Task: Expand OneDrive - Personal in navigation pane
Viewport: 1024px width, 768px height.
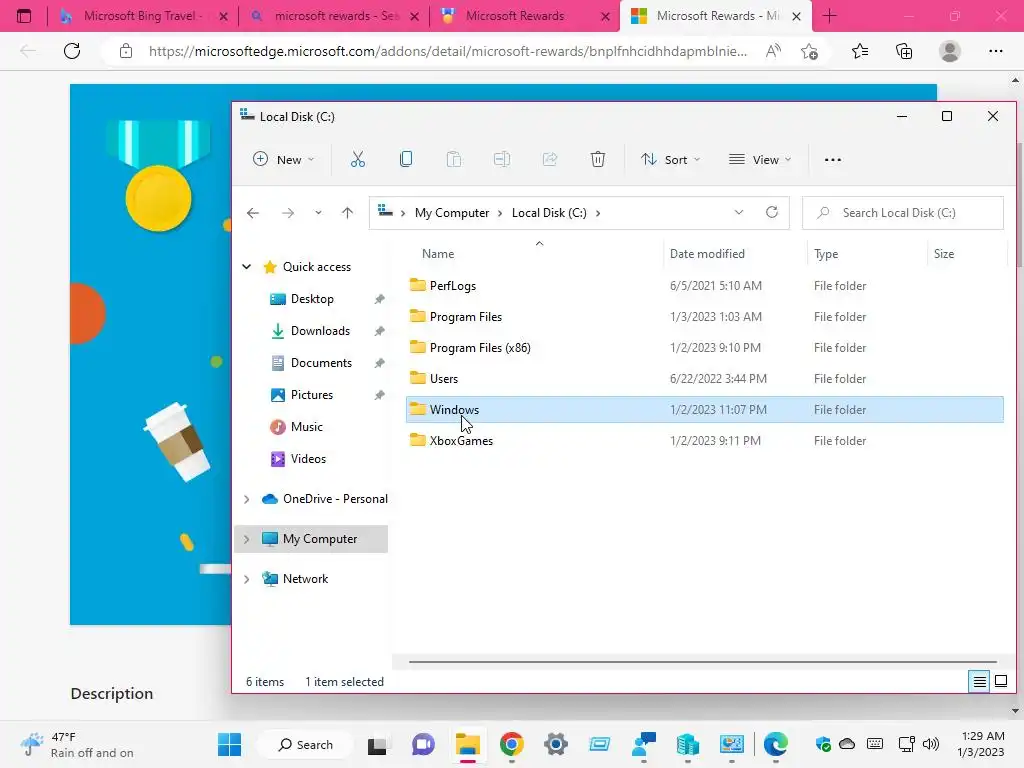Action: click(x=246, y=499)
